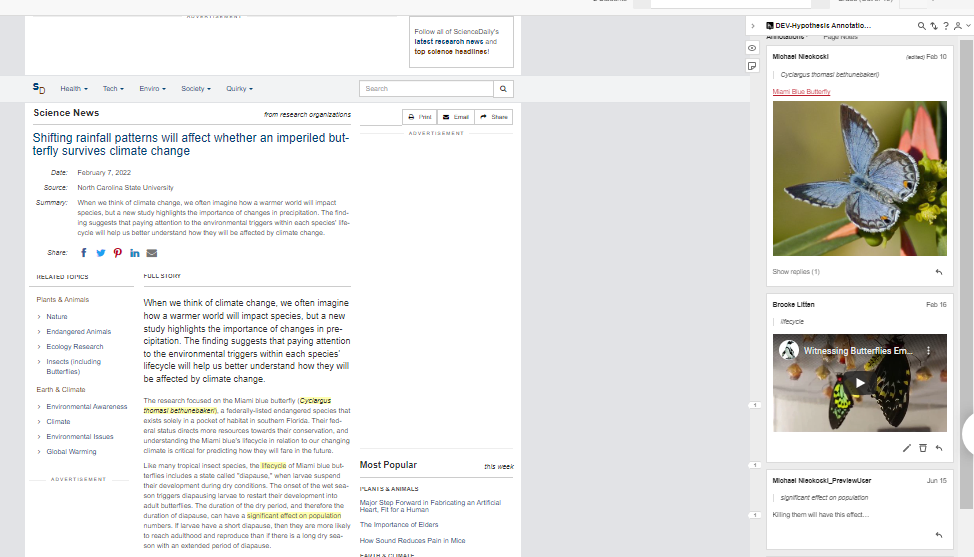Image resolution: width=974 pixels, height=557 pixels.
Task: Click the Hypothesis sidebar scrollbar
Action: [x=966, y=274]
